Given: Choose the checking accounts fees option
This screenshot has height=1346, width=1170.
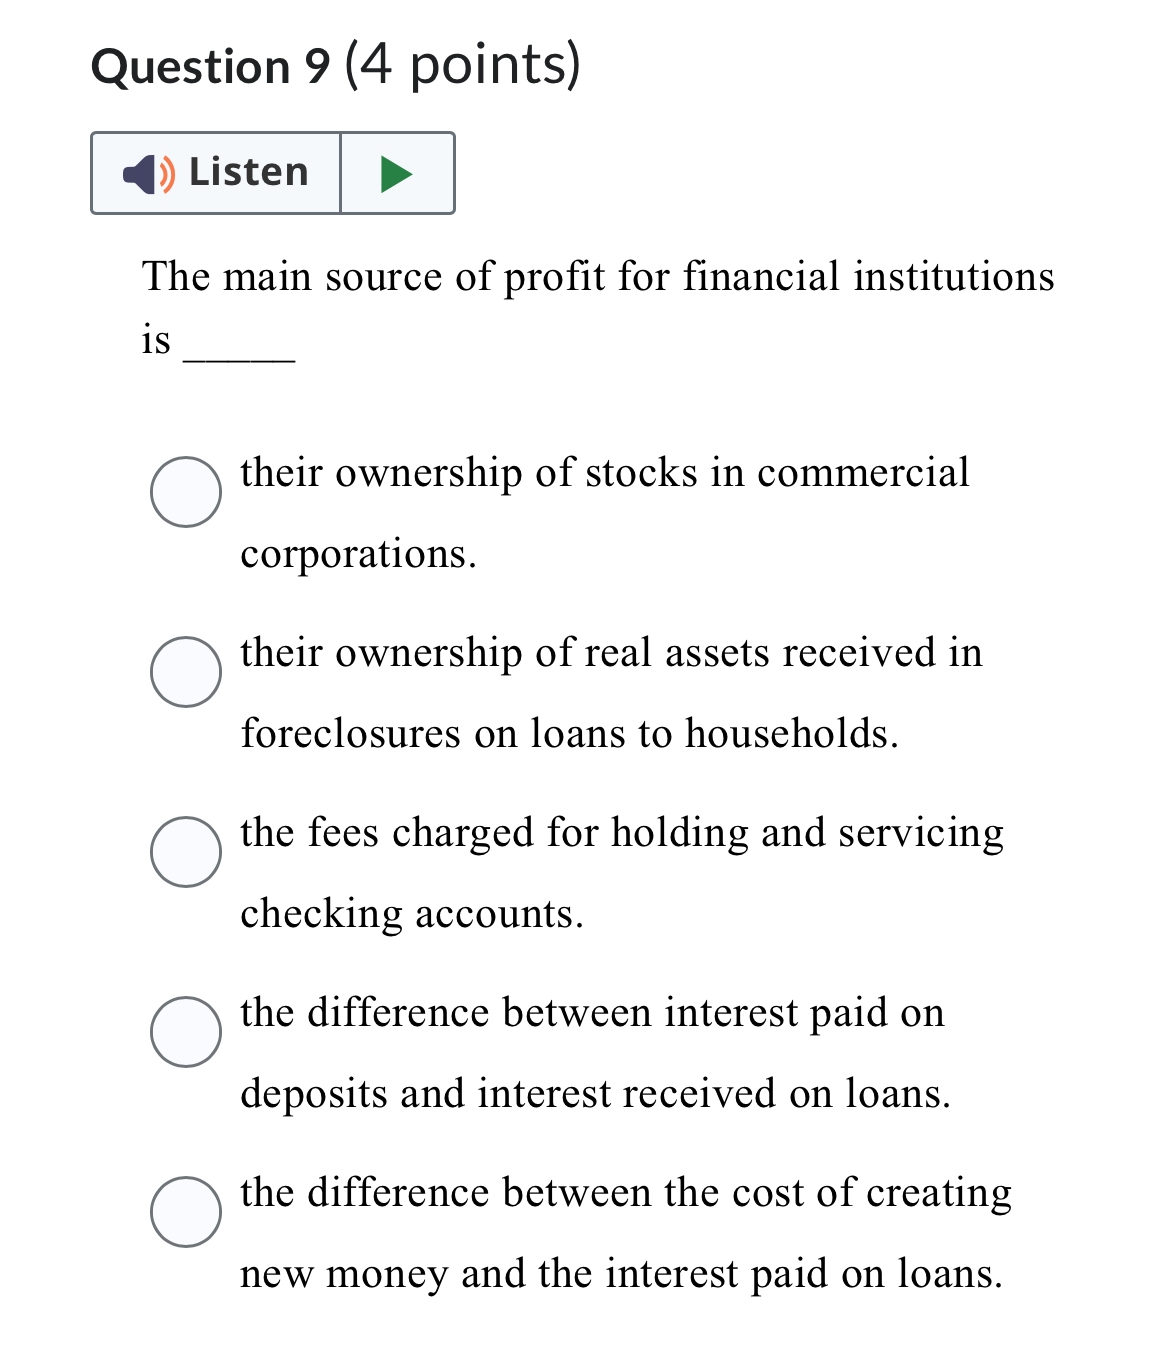Looking at the screenshot, I should 185,852.
